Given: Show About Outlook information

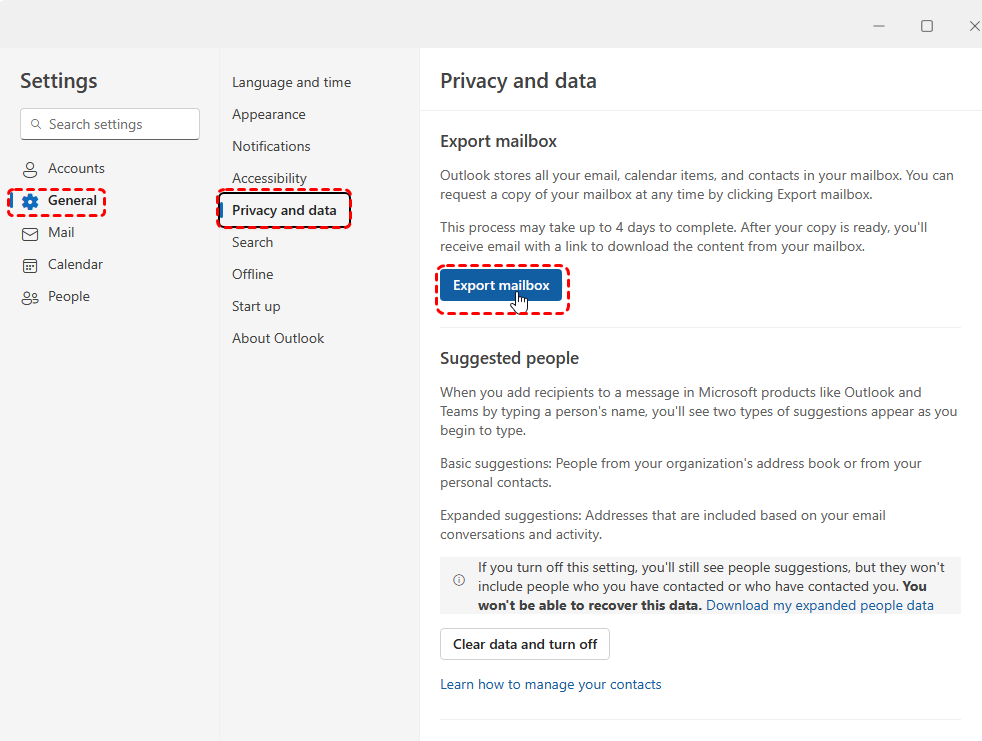Looking at the screenshot, I should pos(278,338).
